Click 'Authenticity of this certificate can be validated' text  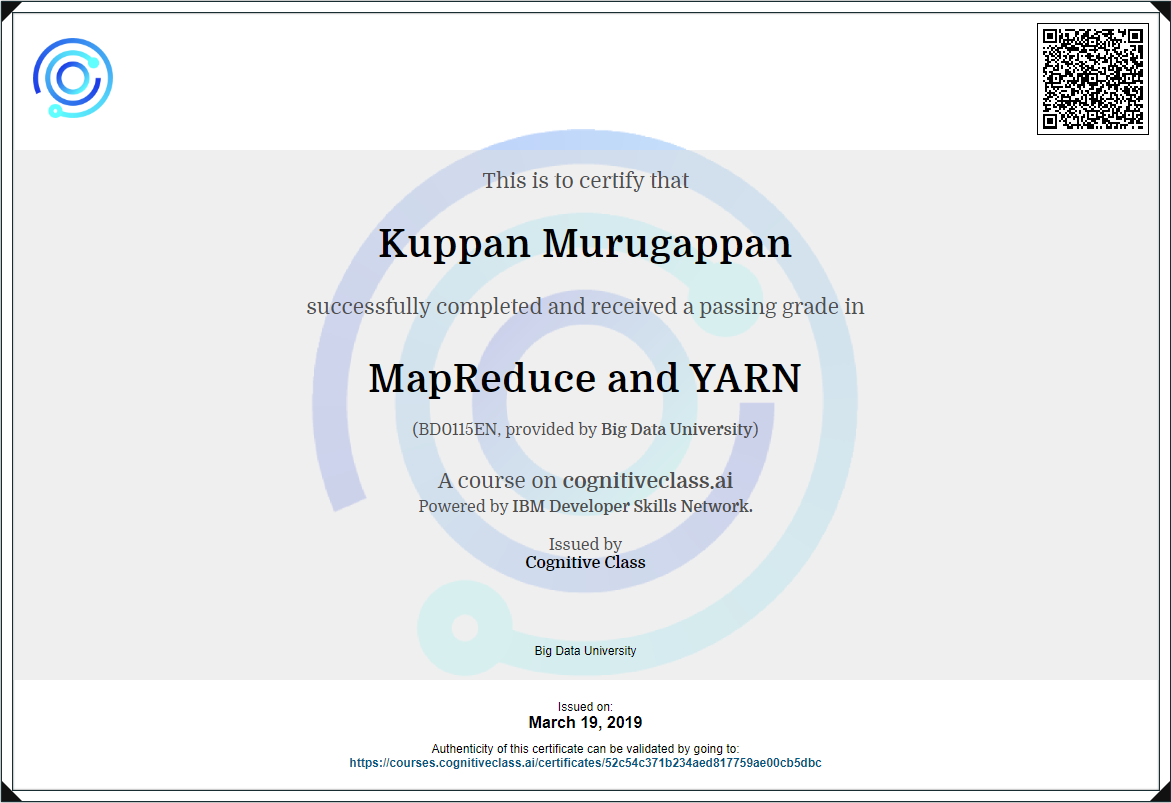(x=586, y=748)
